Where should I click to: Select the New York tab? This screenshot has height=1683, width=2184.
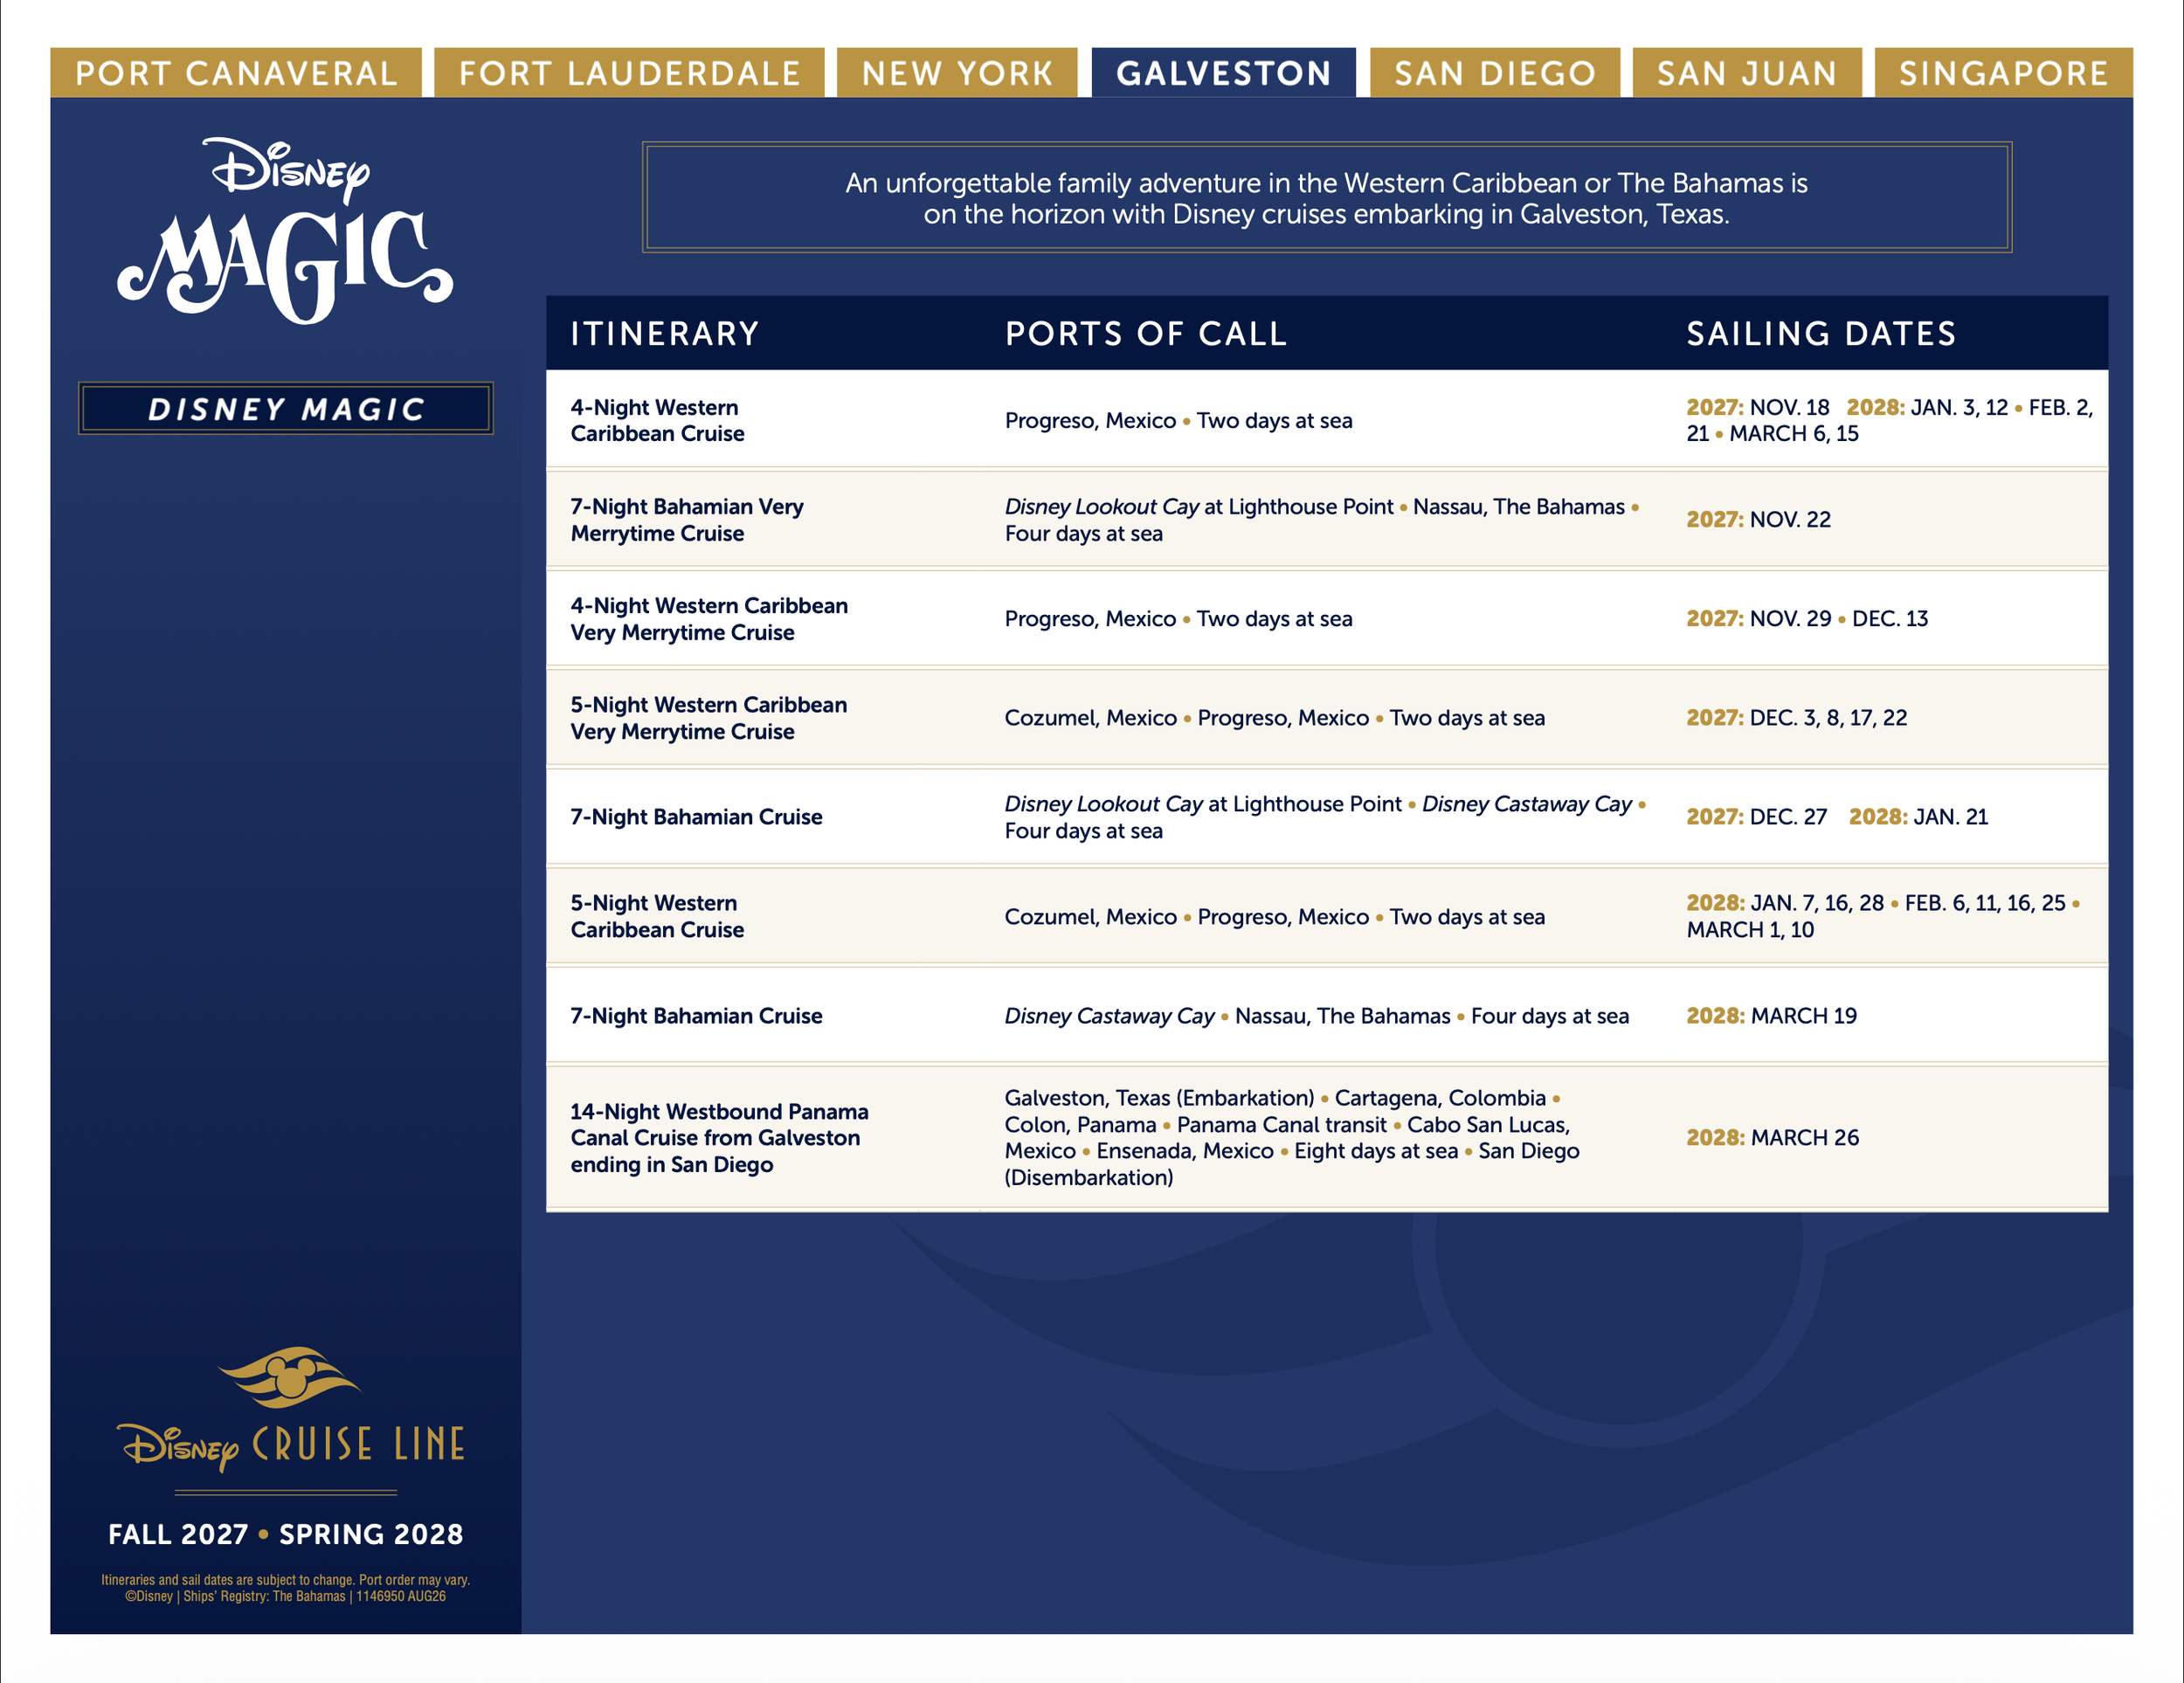tap(957, 73)
